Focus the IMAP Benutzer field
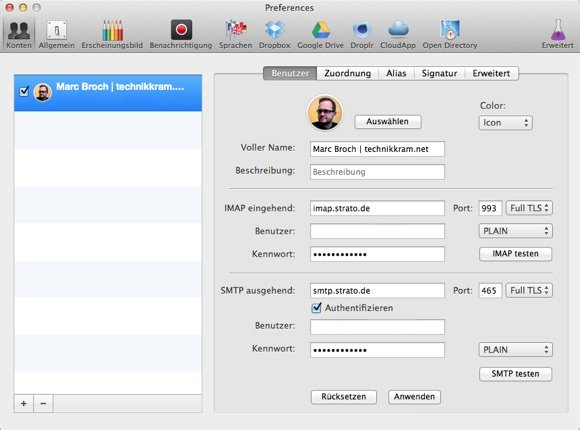Image resolution: width=580 pixels, height=430 pixels. [377, 231]
